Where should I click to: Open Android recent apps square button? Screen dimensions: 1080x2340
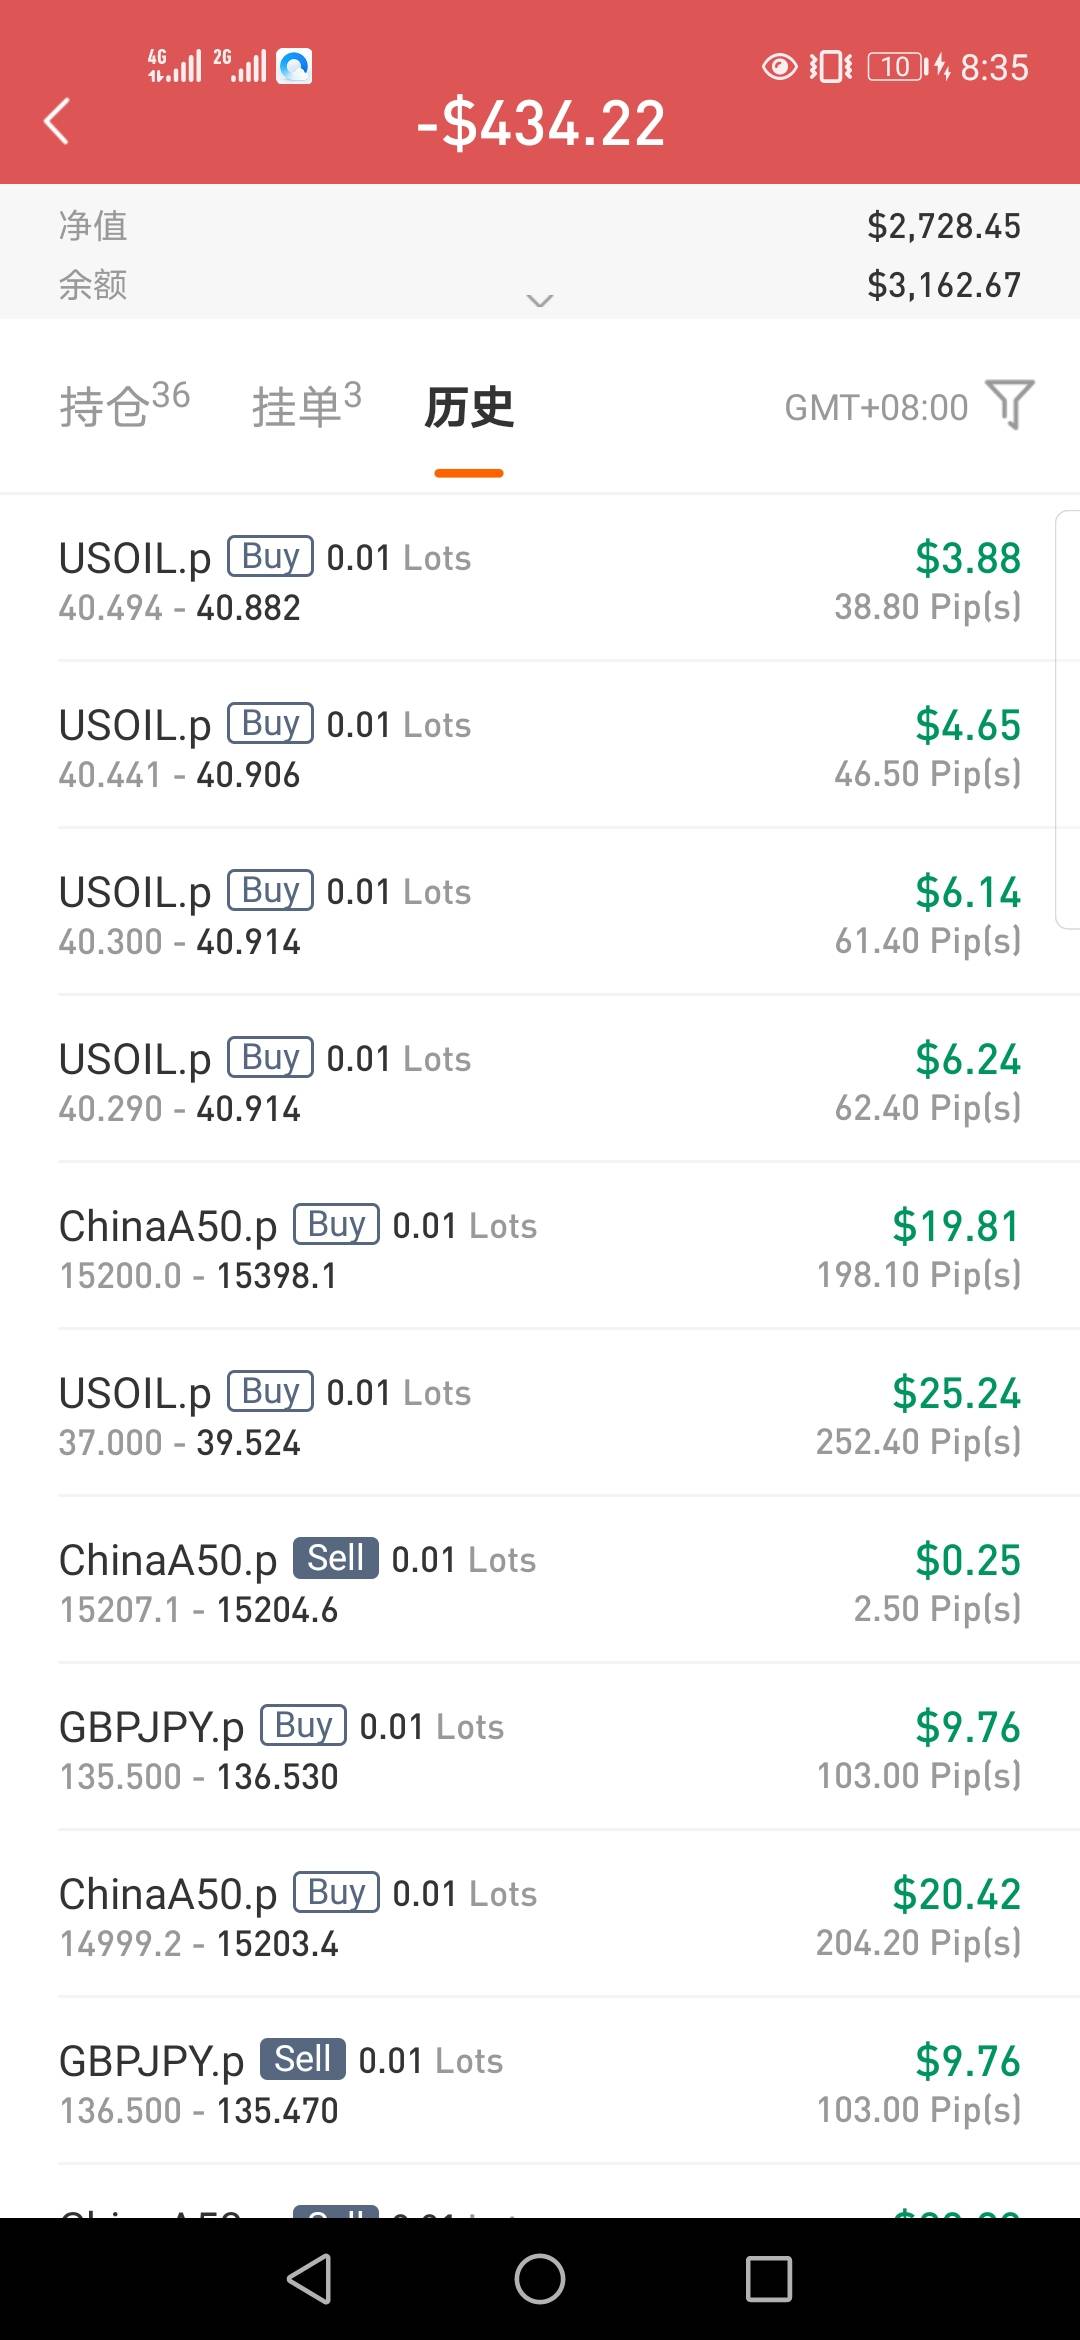point(768,2279)
